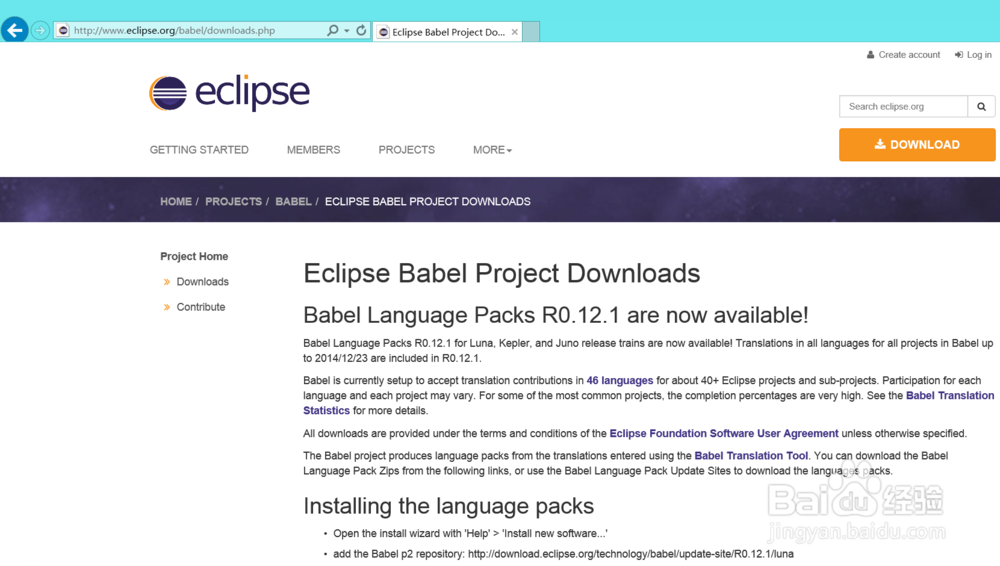1000x566 pixels.
Task: Click the Log in link
Action: pyautogui.click(x=973, y=55)
